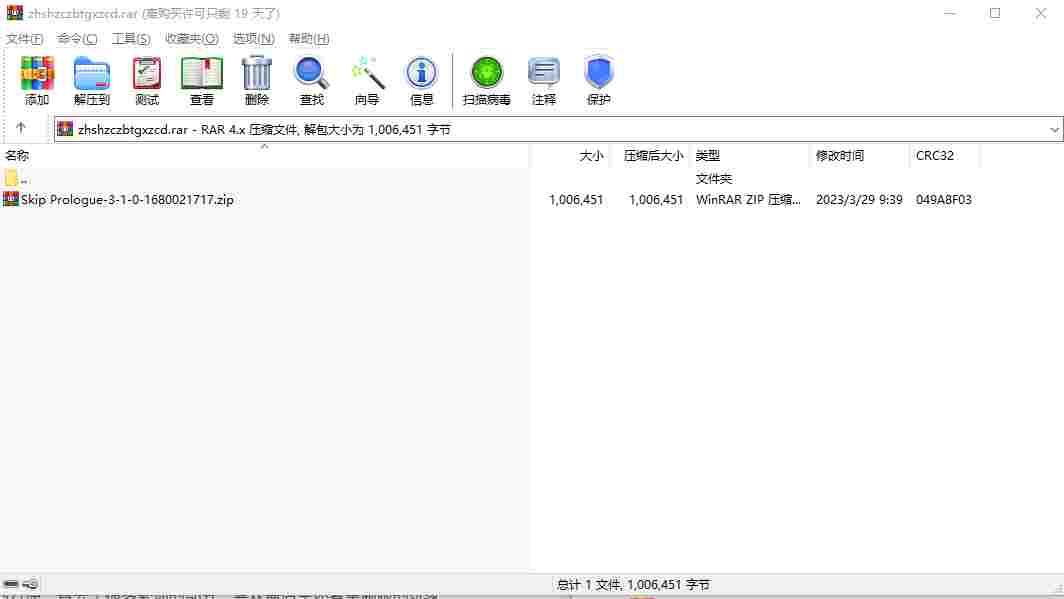Open the Find (查找) magnifier tool
1064x599 pixels.
(311, 81)
